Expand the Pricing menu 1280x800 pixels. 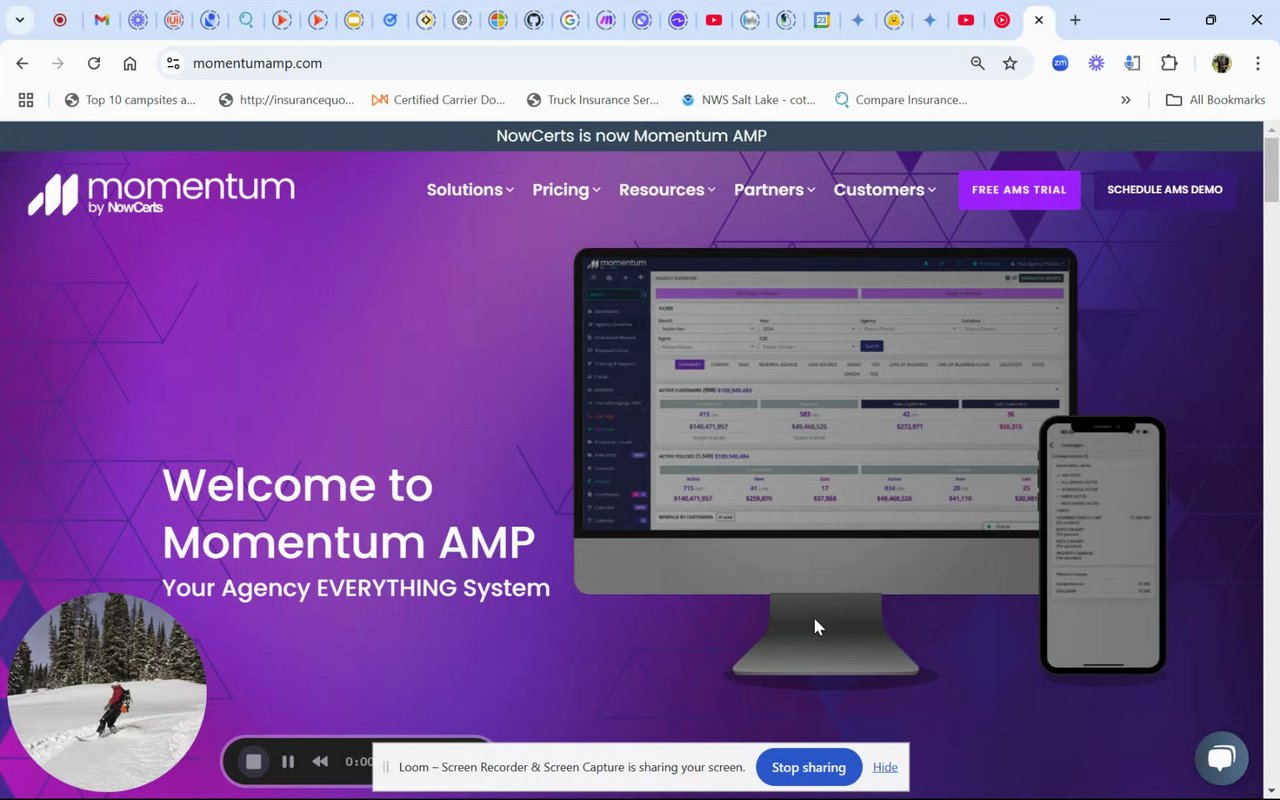(x=566, y=189)
